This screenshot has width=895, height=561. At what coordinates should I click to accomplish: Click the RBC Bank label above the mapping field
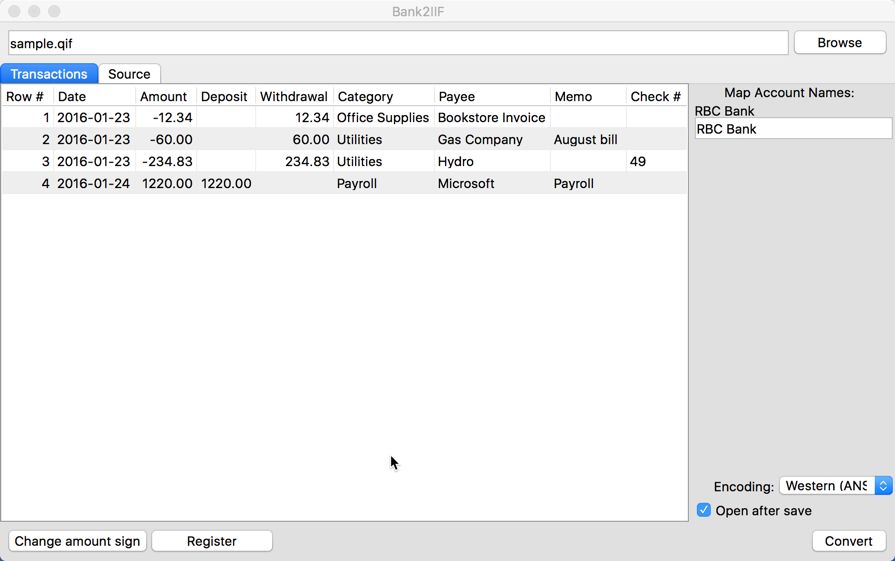[724, 111]
